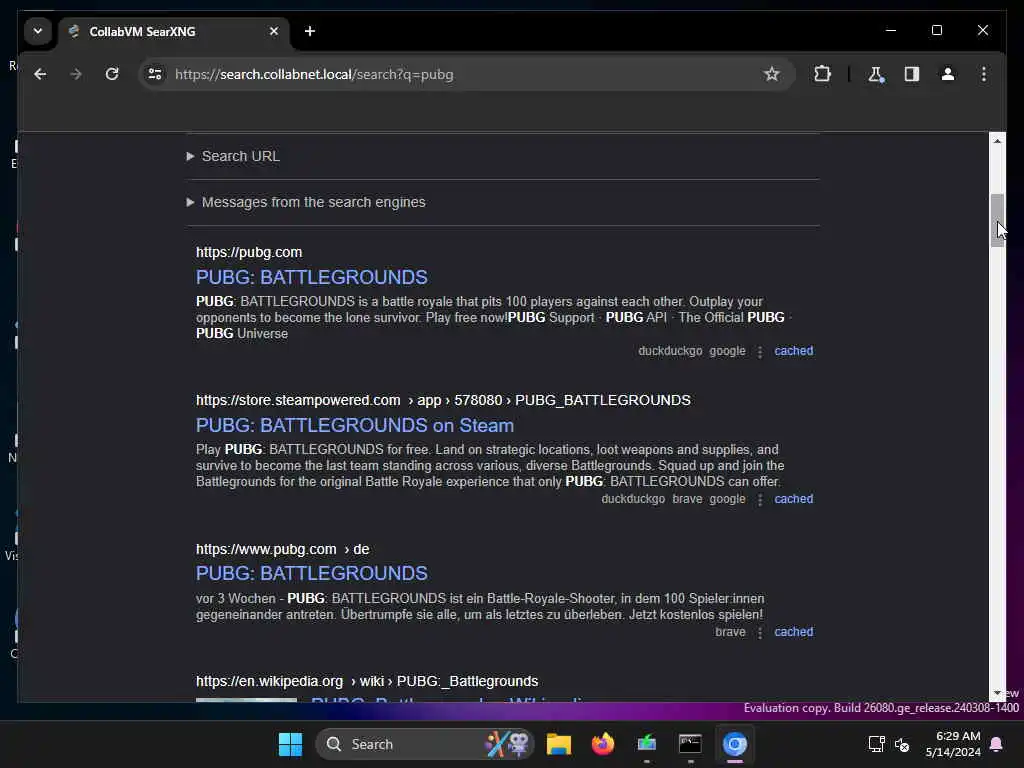Select the CollabVM SearXNG tab
The width and height of the screenshot is (1024, 768).
[x=174, y=32]
